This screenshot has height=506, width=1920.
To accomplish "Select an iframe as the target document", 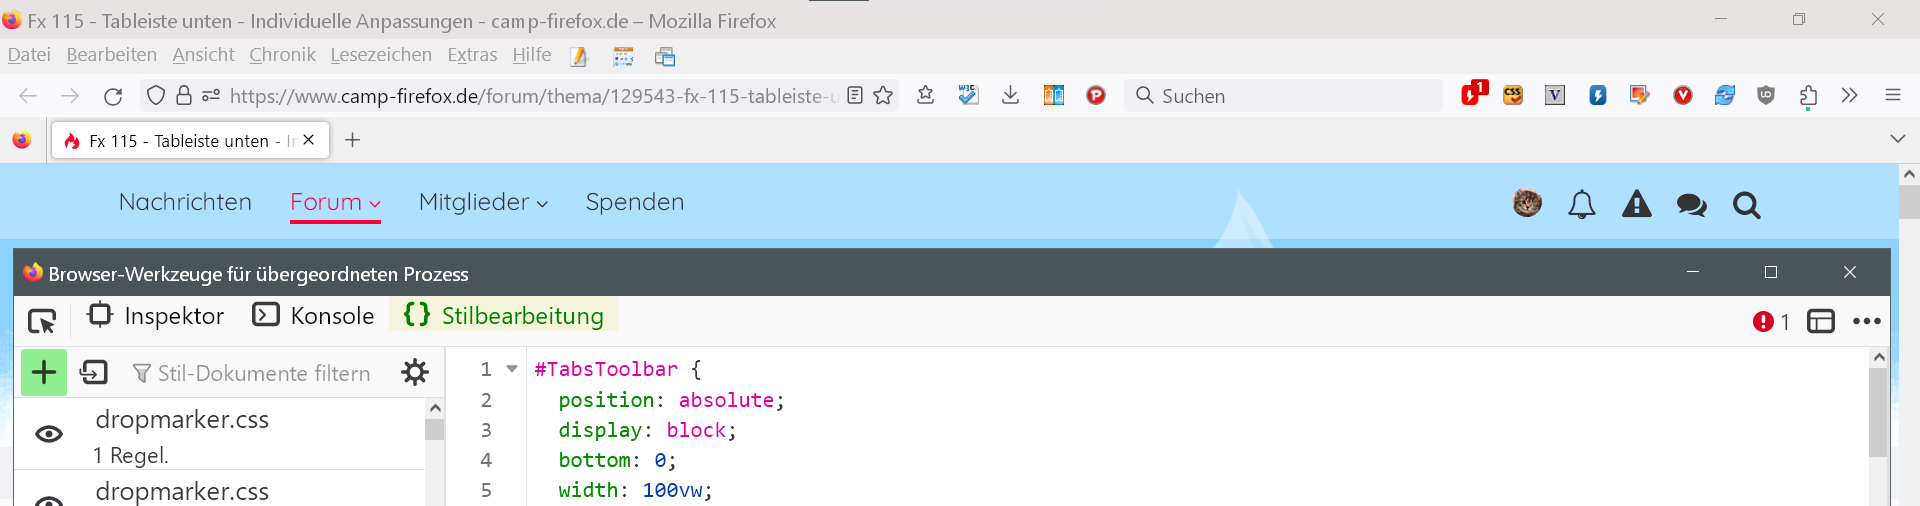I will [1821, 321].
